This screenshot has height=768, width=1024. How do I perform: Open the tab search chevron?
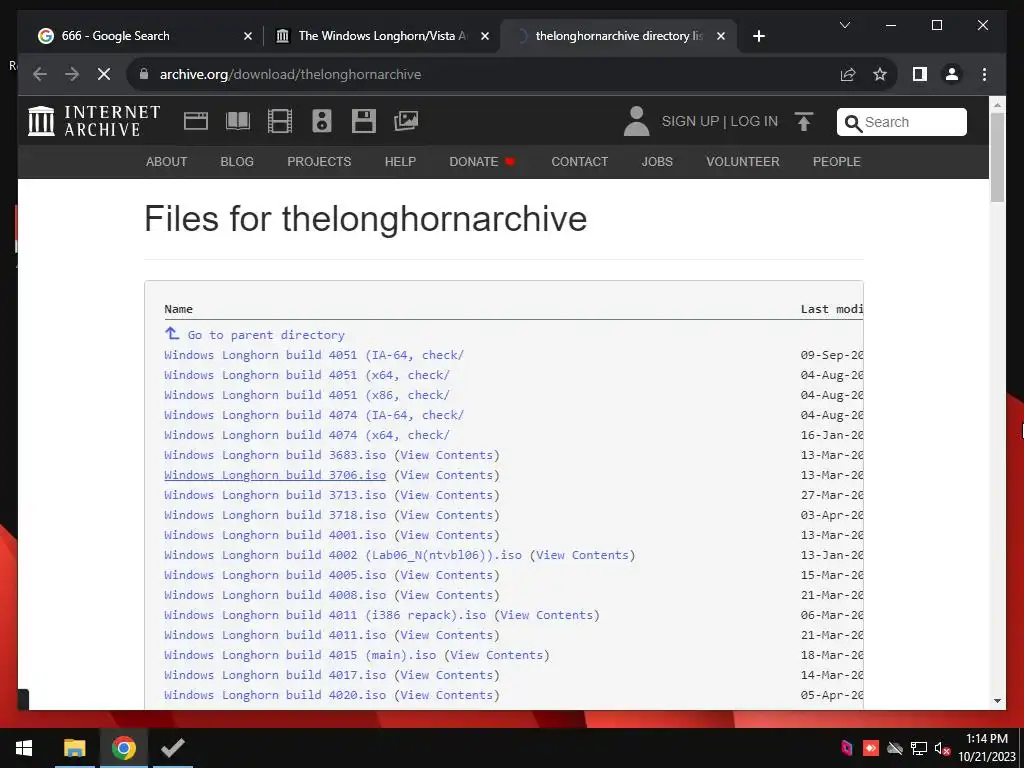pos(844,25)
